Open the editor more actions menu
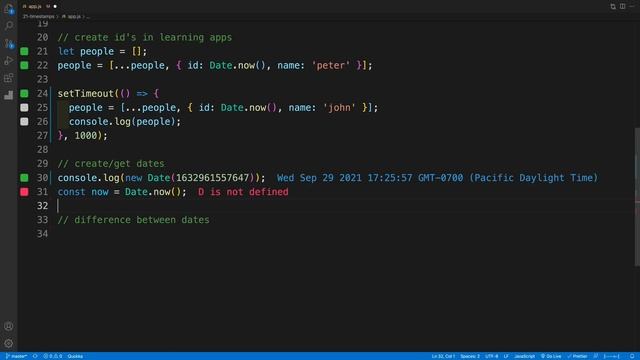 (x=632, y=6)
